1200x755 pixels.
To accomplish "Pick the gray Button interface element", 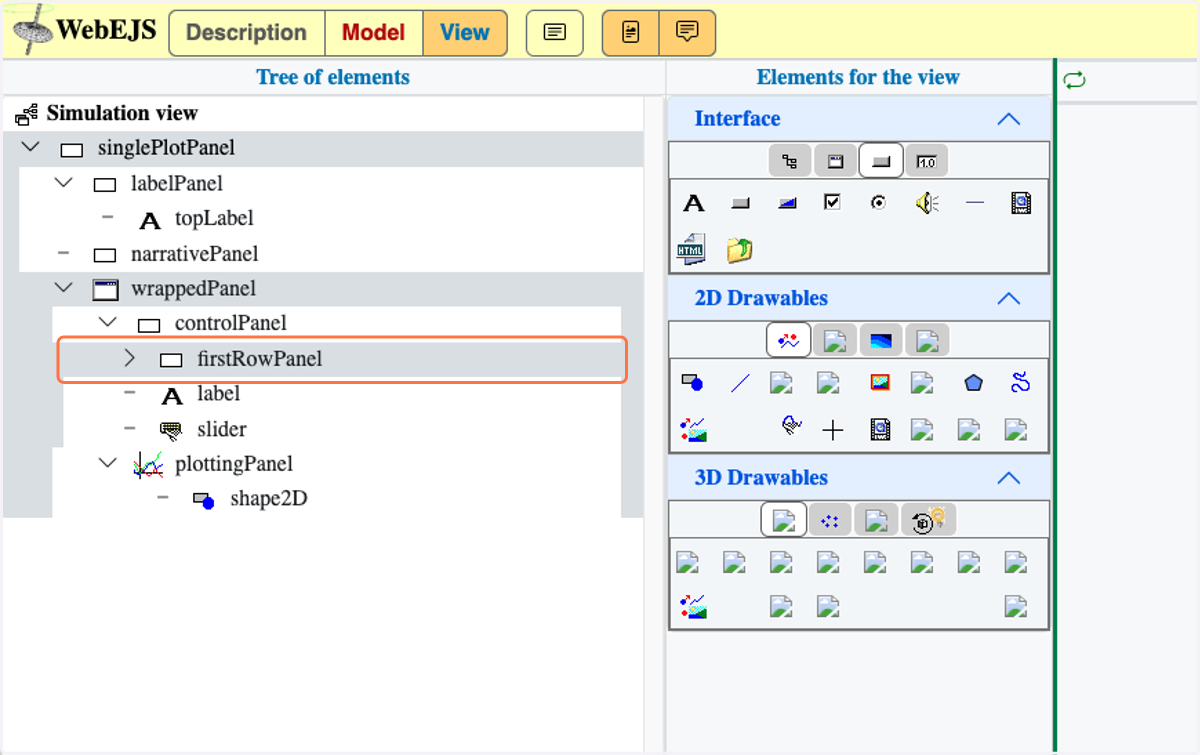I will tap(741, 203).
